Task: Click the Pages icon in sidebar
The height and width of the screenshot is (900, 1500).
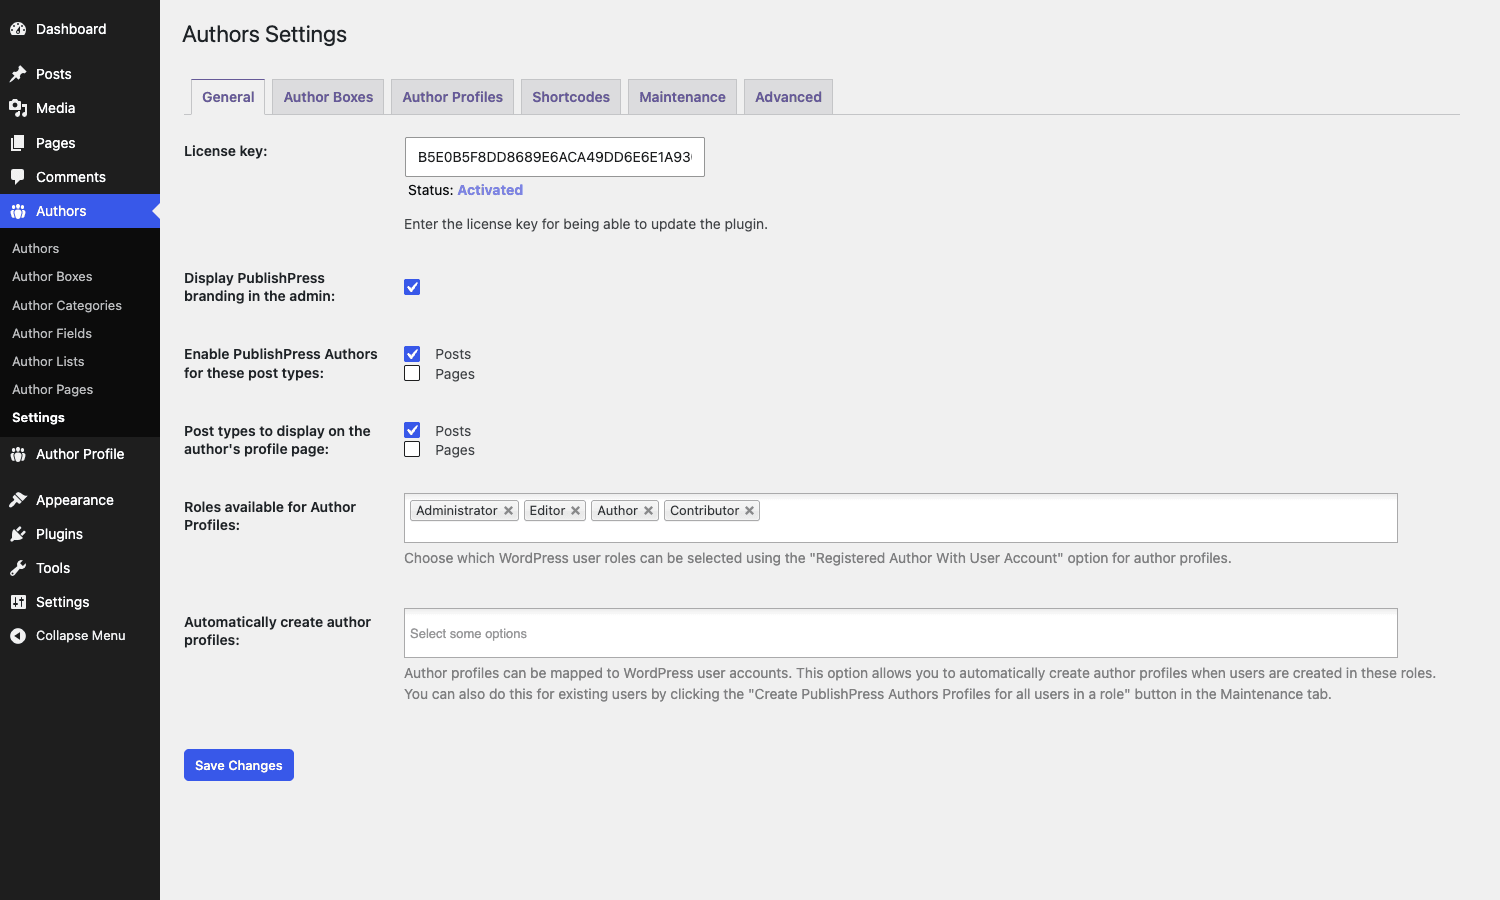Action: point(18,143)
